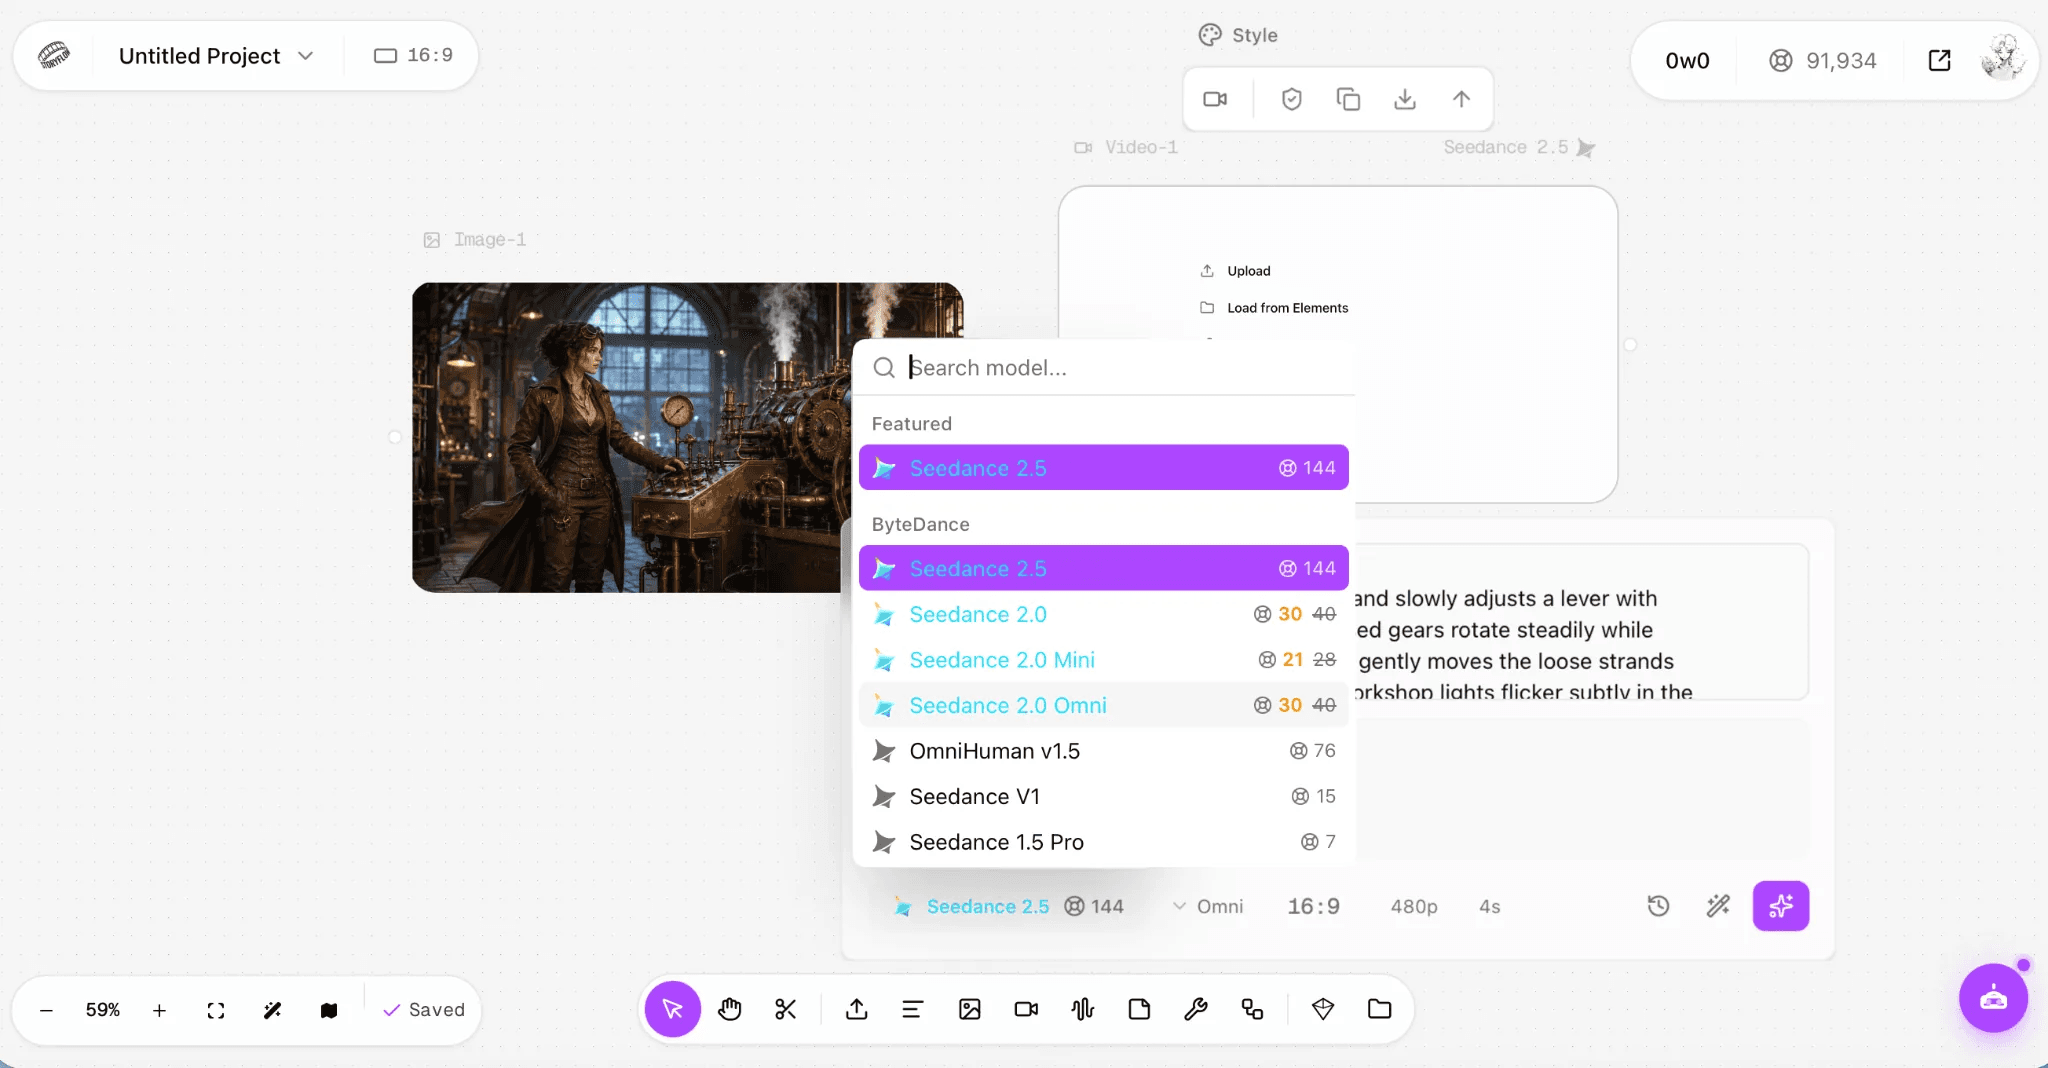Image resolution: width=2048 pixels, height=1068 pixels.
Task: Click the magic wand auto-layout icon
Action: coord(272,1010)
